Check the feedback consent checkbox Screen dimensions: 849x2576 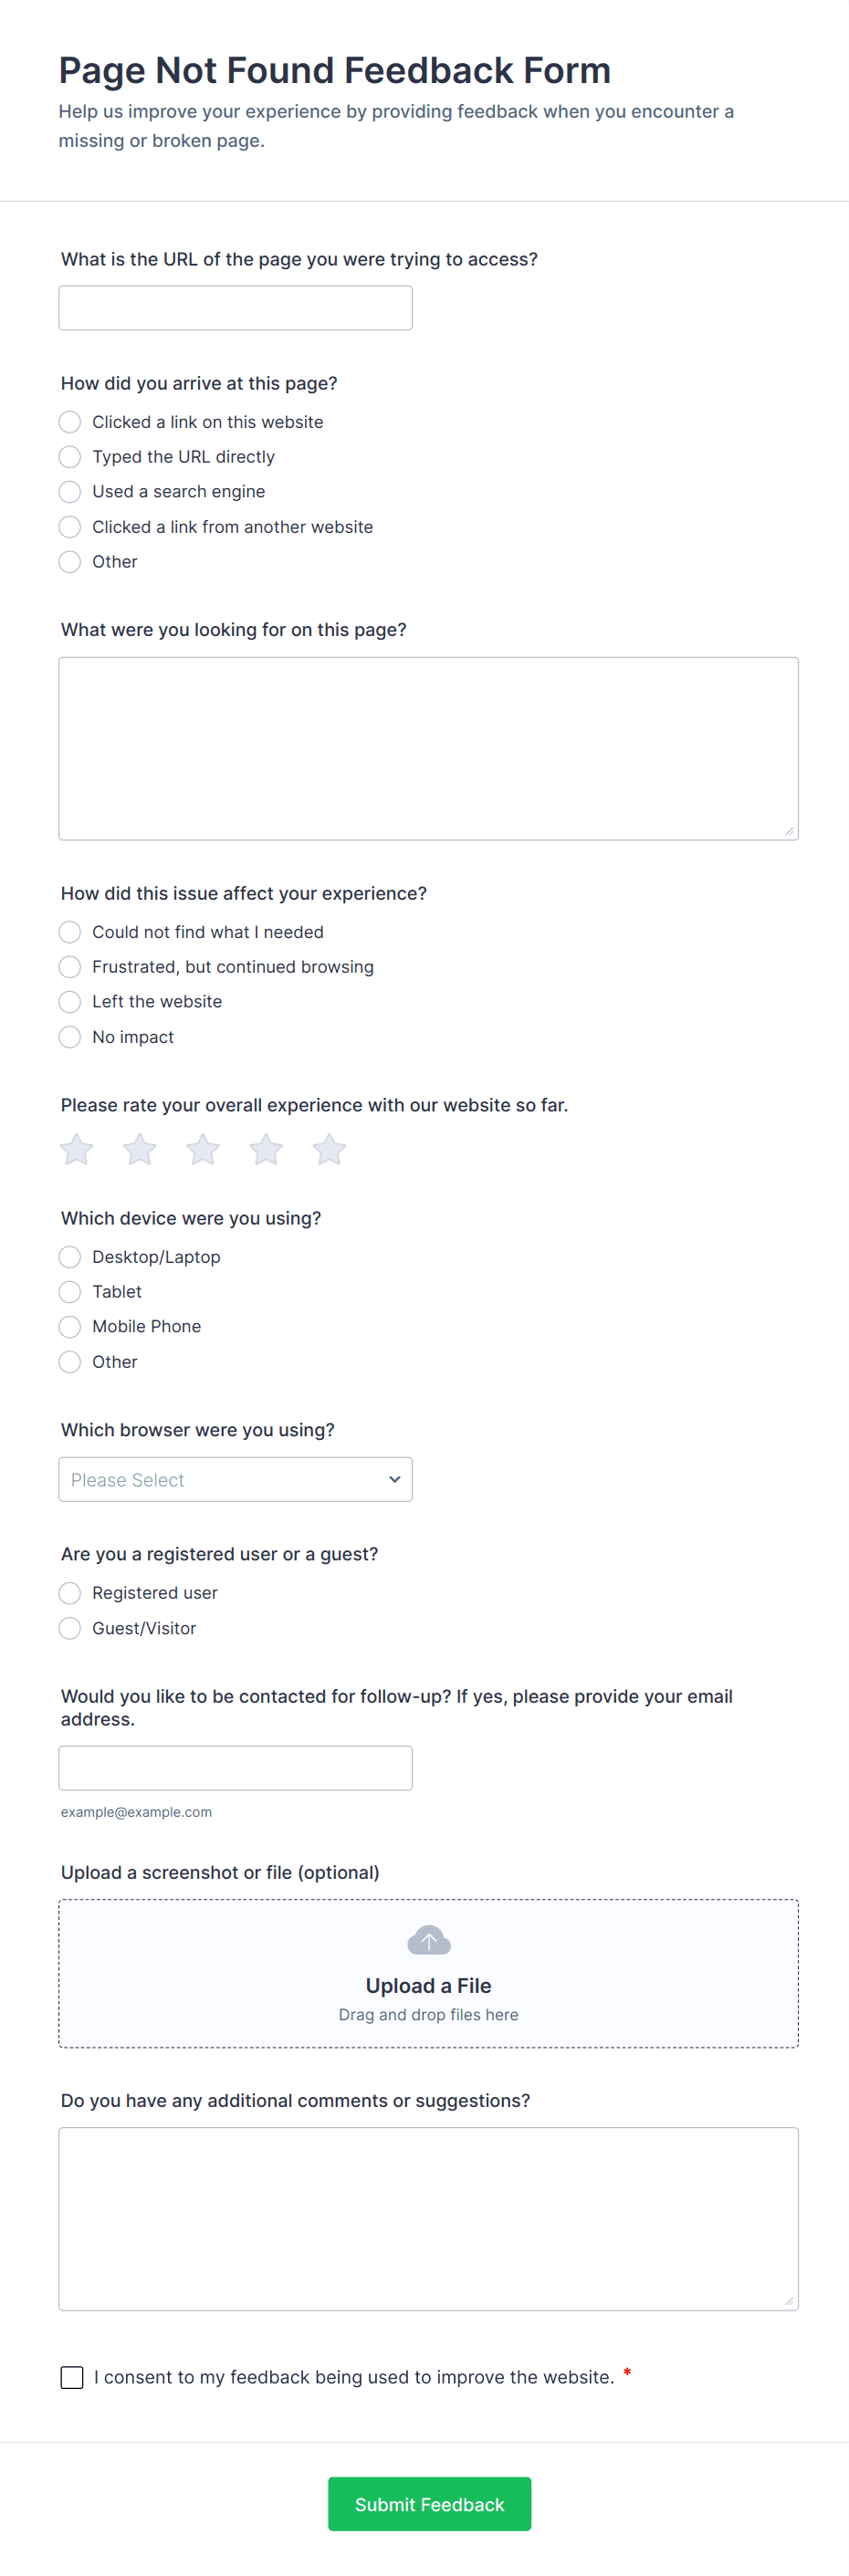(72, 2377)
